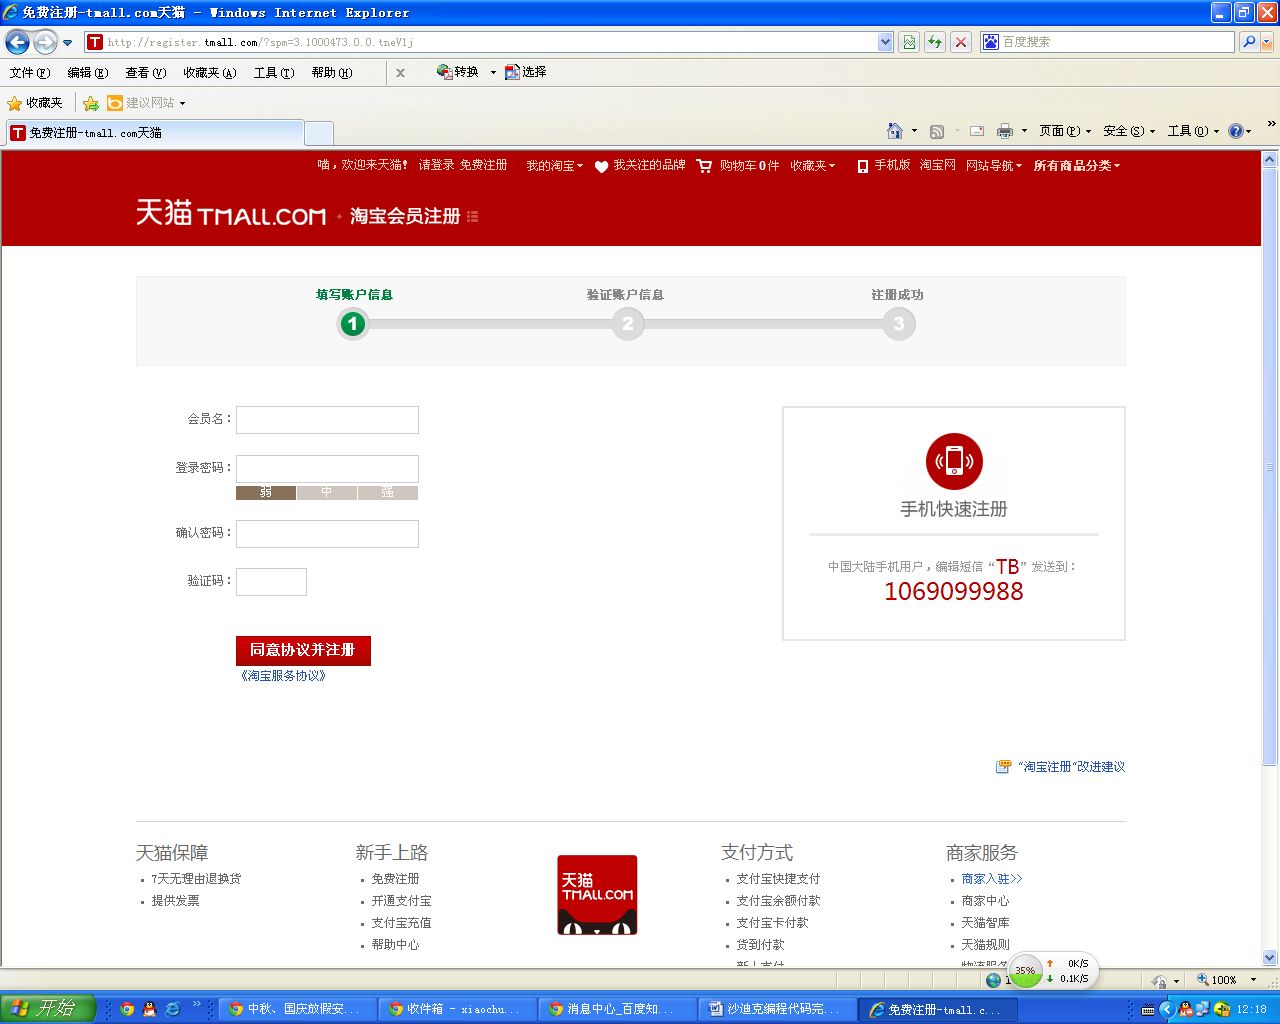The image size is (1280, 1024).
Task: Click the 确认密码 input field
Action: (327, 534)
